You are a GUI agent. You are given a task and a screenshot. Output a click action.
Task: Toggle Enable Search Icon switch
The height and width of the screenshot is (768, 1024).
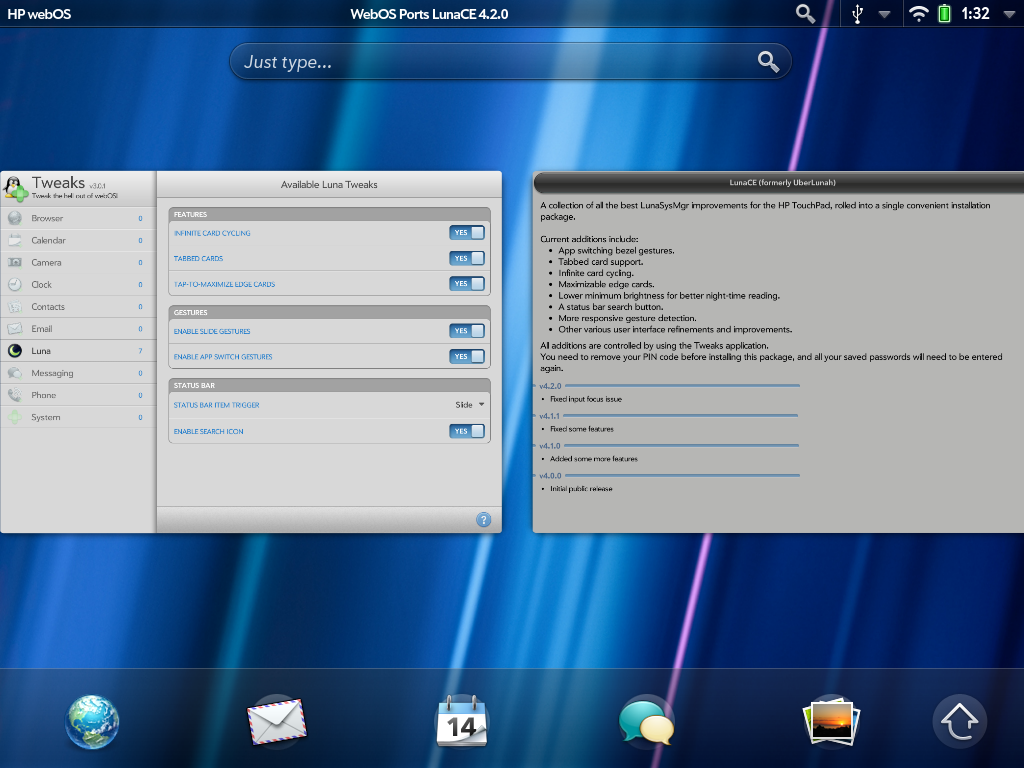point(467,431)
